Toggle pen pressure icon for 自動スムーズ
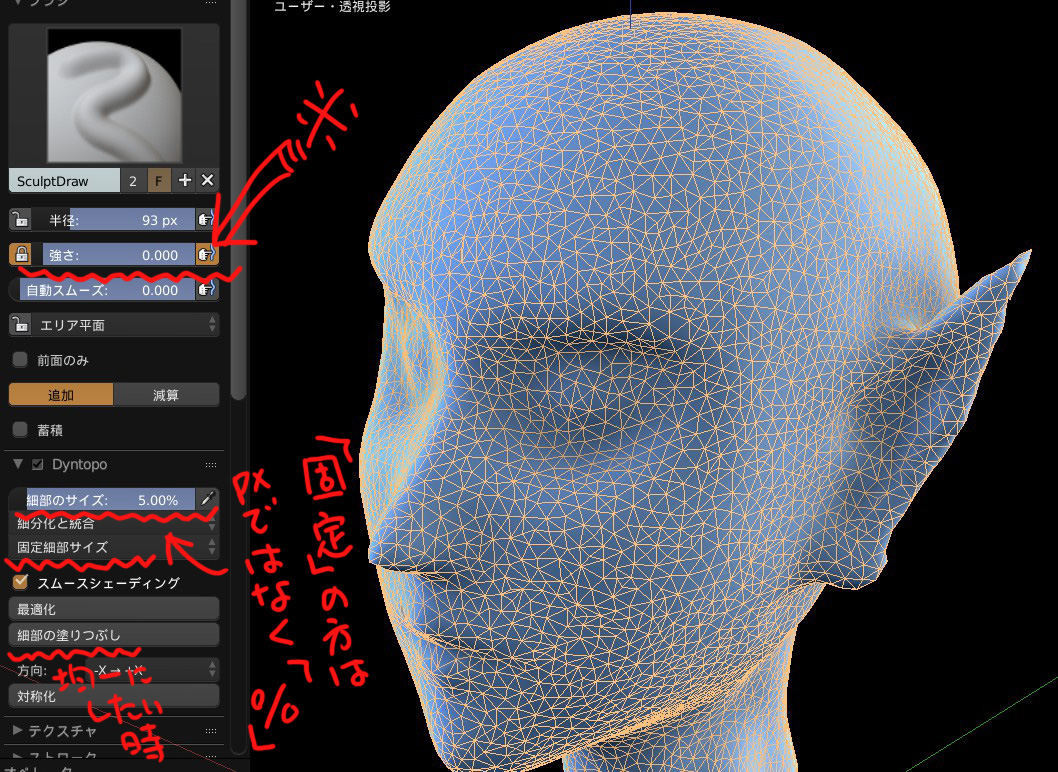The height and width of the screenshot is (772, 1058). point(206,290)
